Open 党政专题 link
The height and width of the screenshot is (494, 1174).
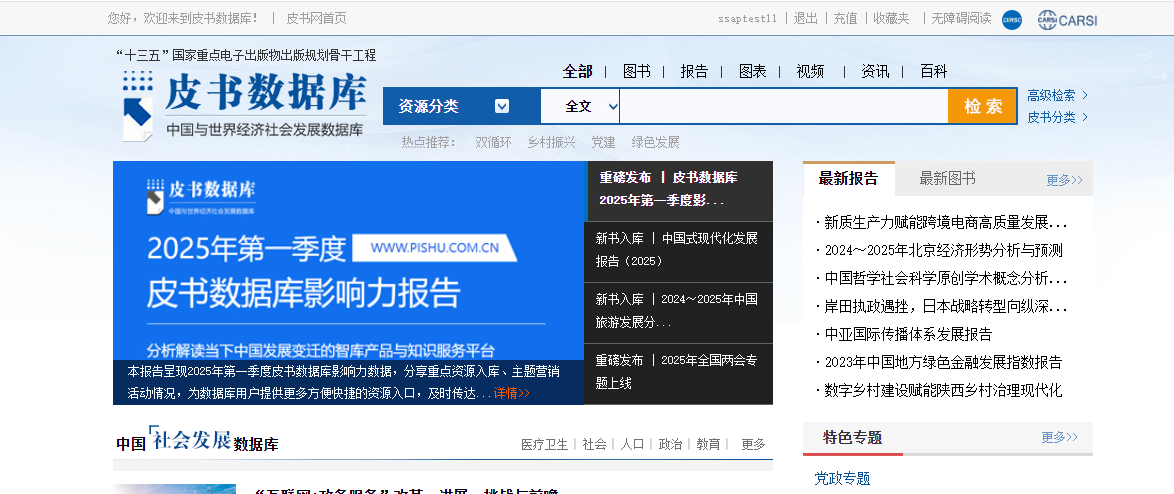[842, 478]
